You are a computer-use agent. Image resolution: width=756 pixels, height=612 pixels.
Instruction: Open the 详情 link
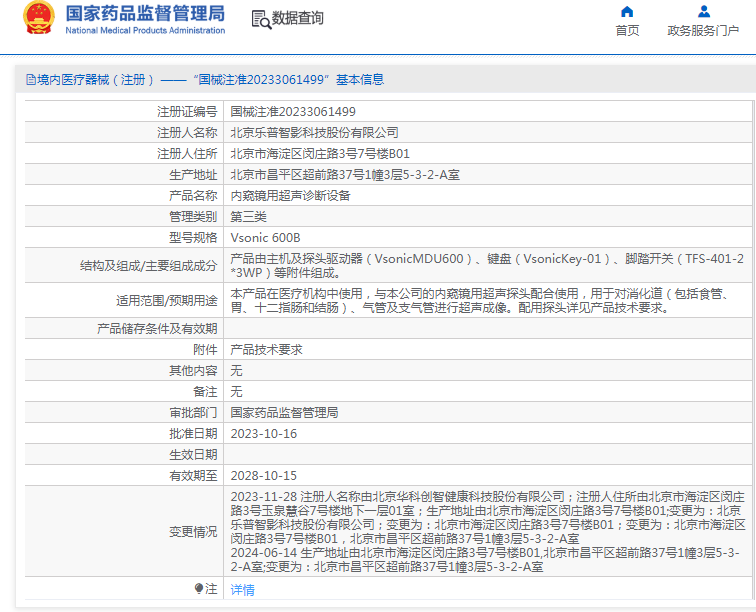pos(243,589)
